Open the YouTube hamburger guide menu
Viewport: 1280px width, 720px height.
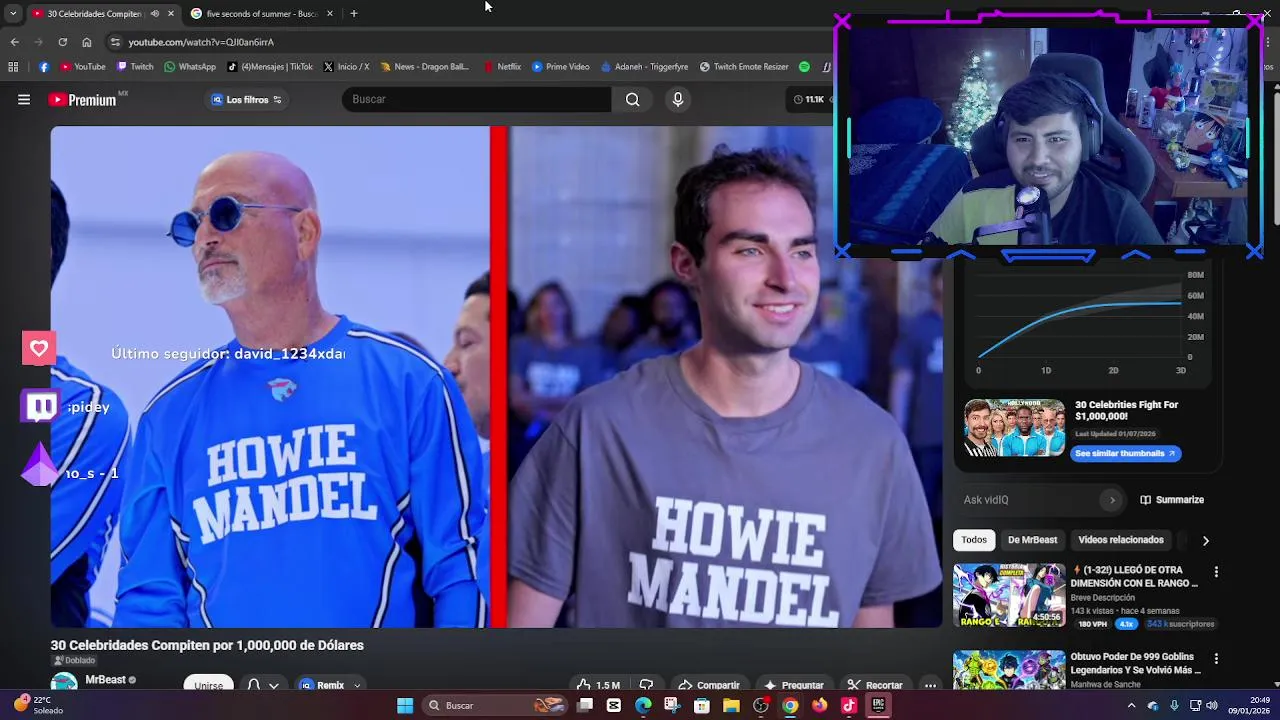[x=24, y=99]
